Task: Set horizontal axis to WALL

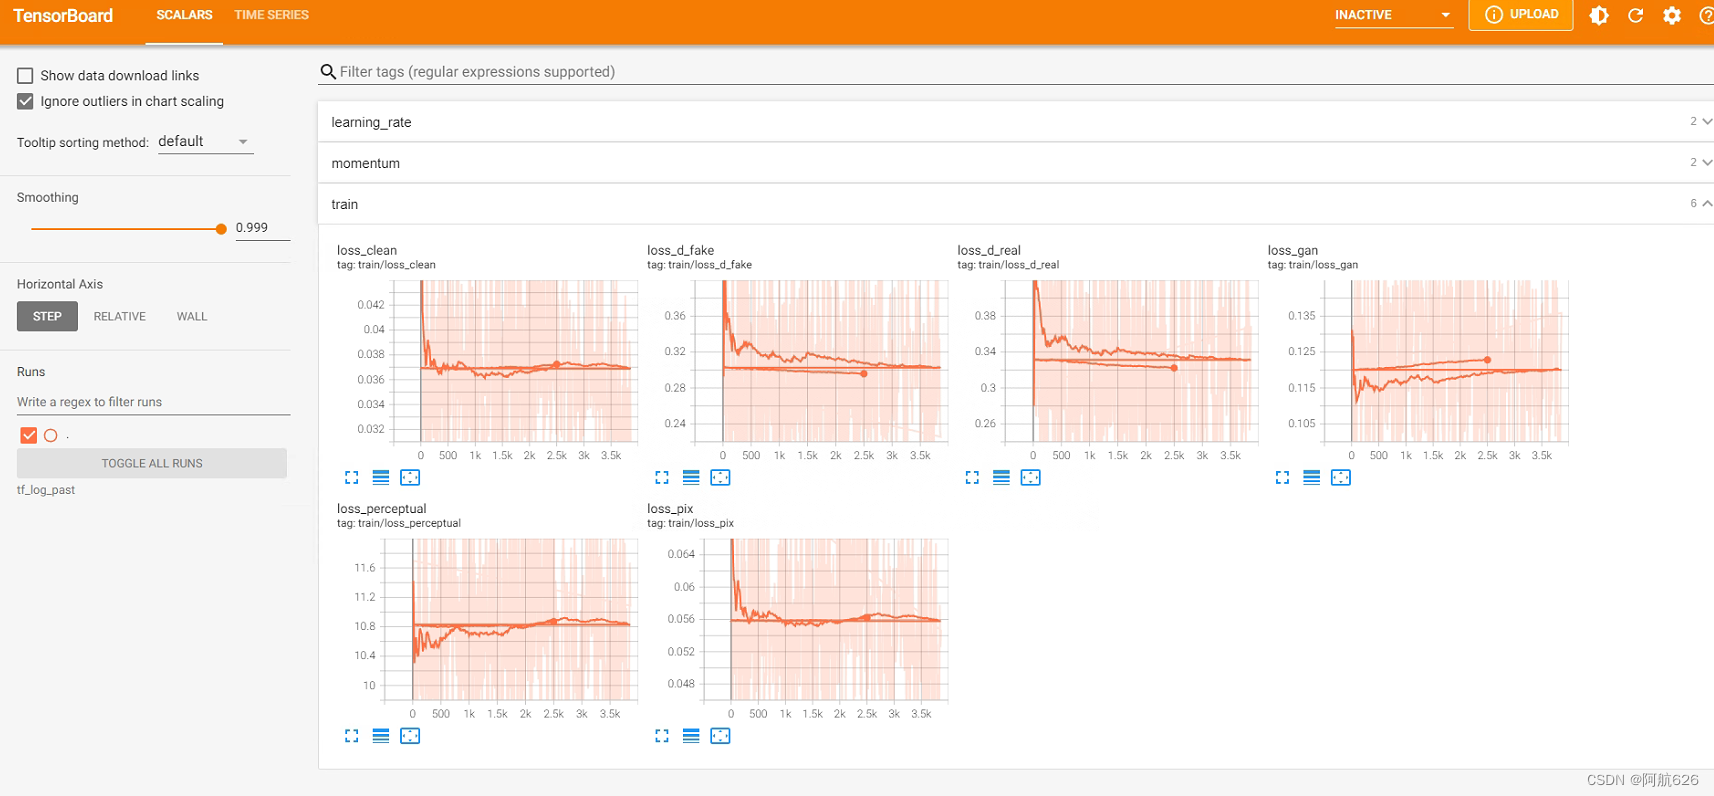Action: (x=192, y=316)
